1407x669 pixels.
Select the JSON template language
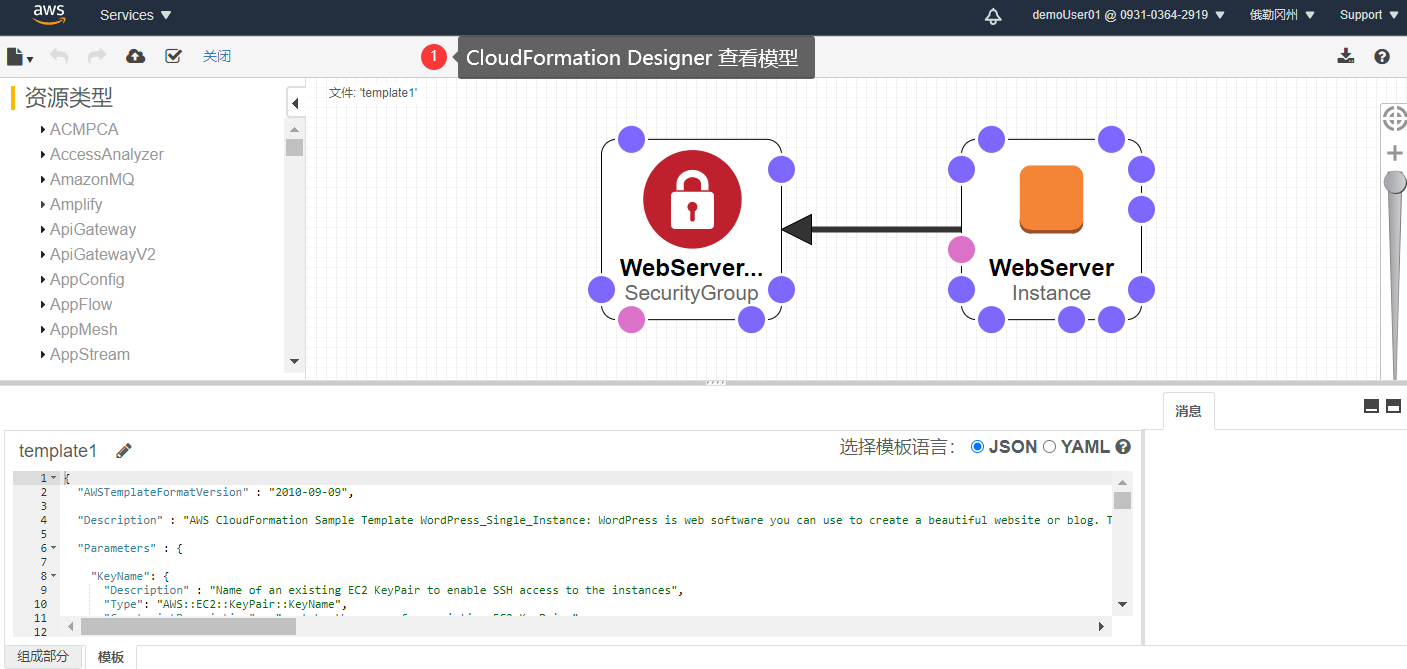point(978,447)
